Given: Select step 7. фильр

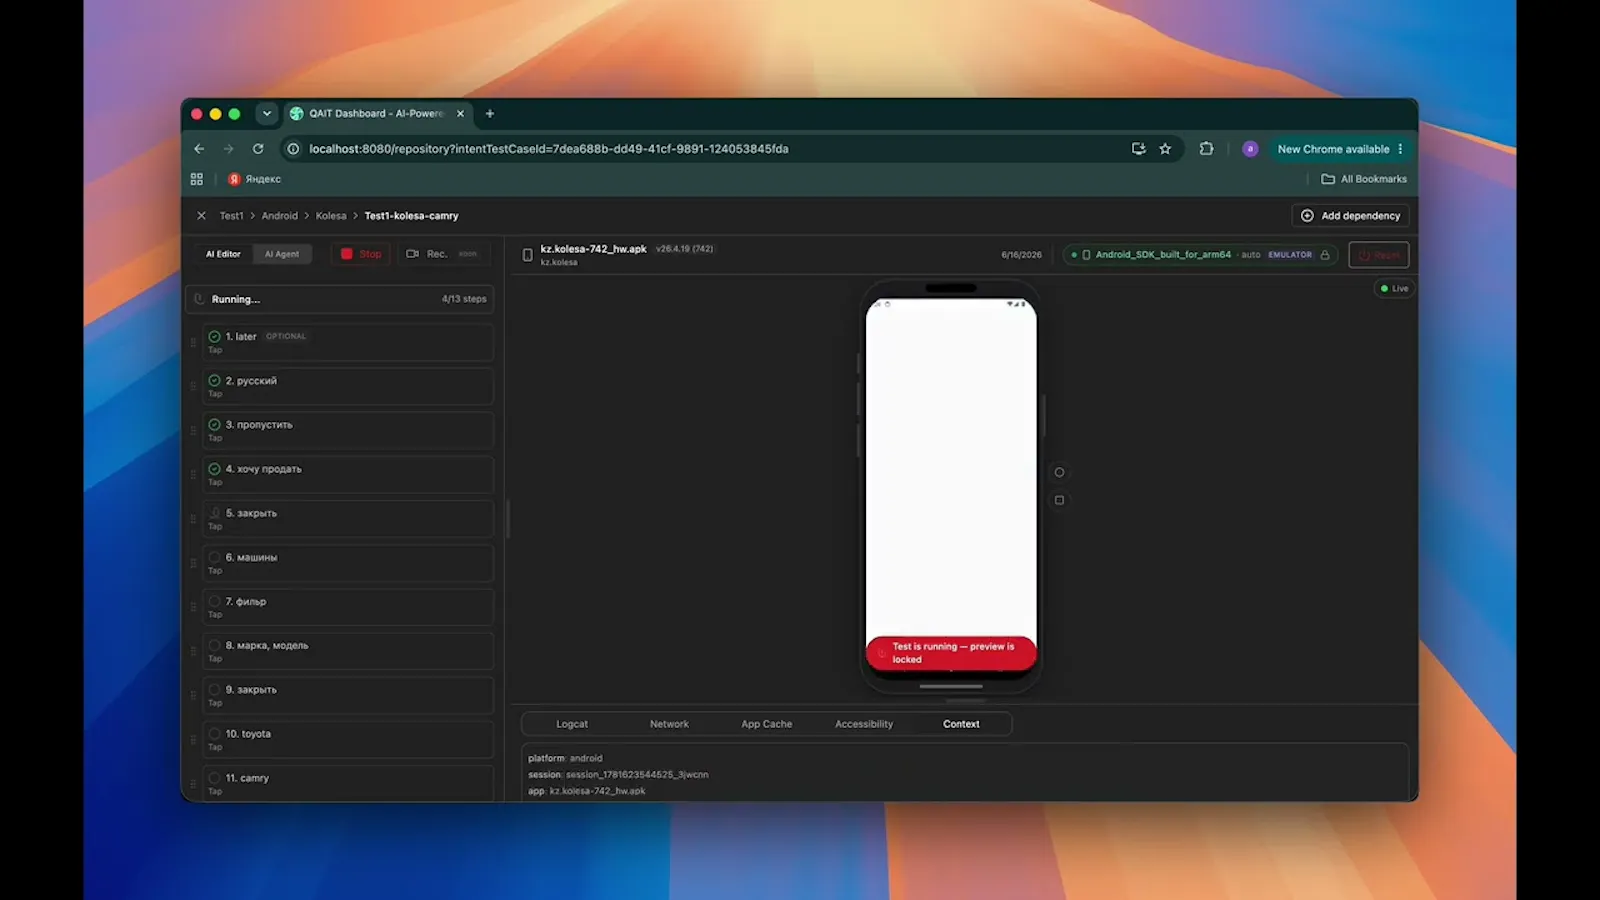Looking at the screenshot, I should pos(347,607).
